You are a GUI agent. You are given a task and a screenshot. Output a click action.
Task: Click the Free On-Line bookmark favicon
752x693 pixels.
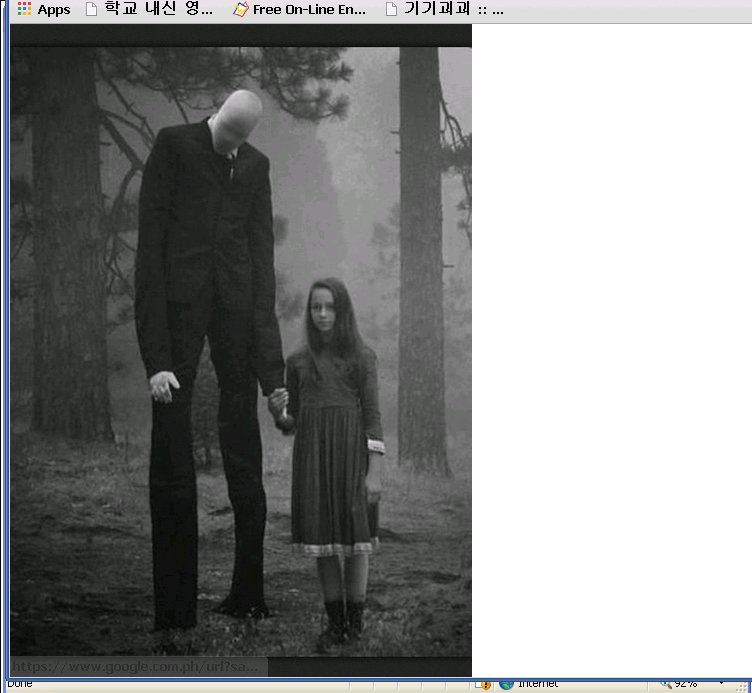(241, 9)
